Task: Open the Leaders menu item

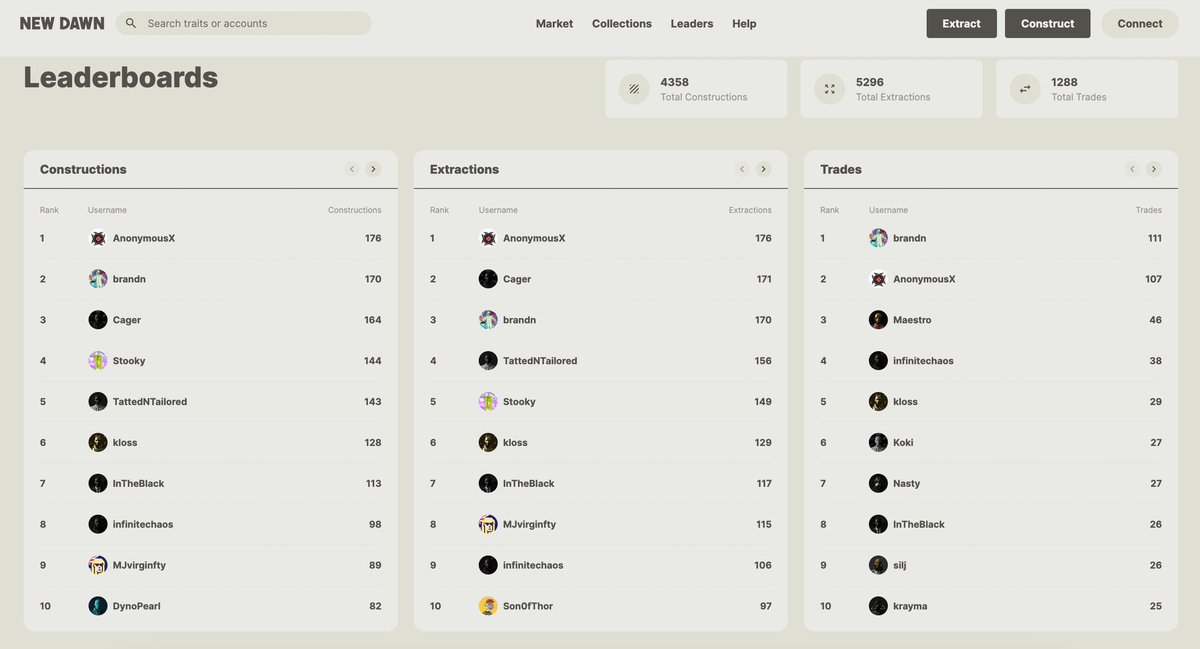Action: click(x=692, y=23)
